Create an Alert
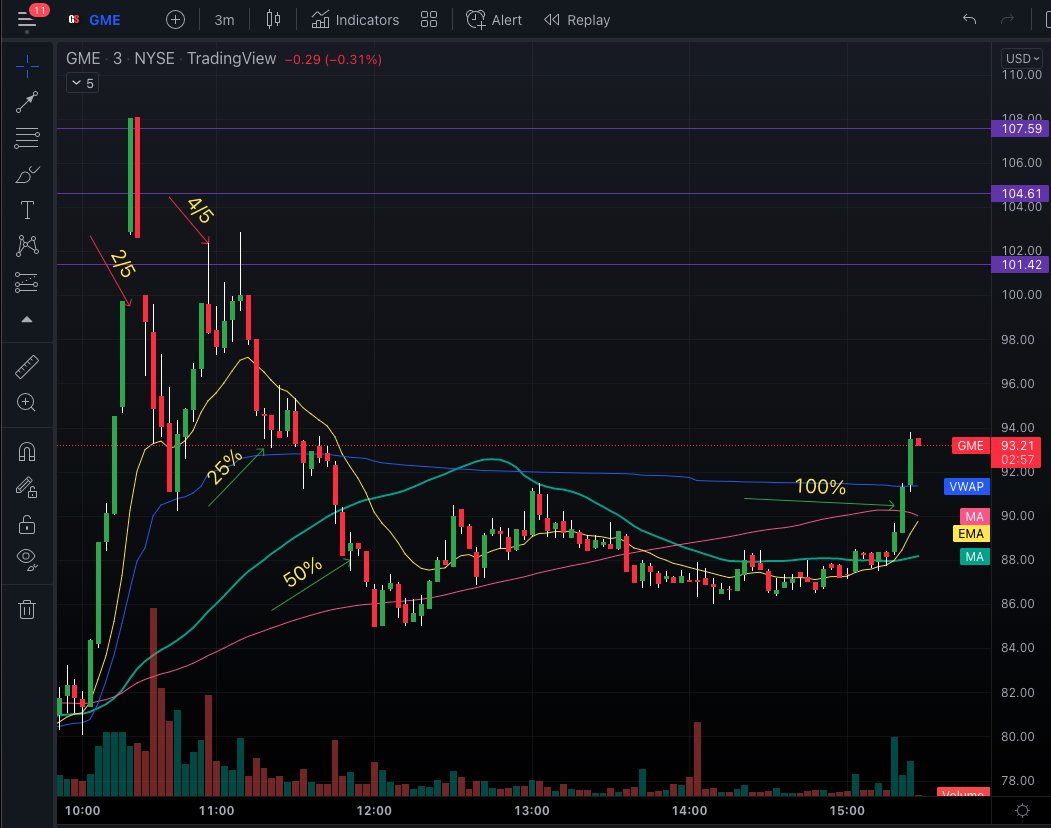Image resolution: width=1051 pixels, height=828 pixels. pos(494,20)
